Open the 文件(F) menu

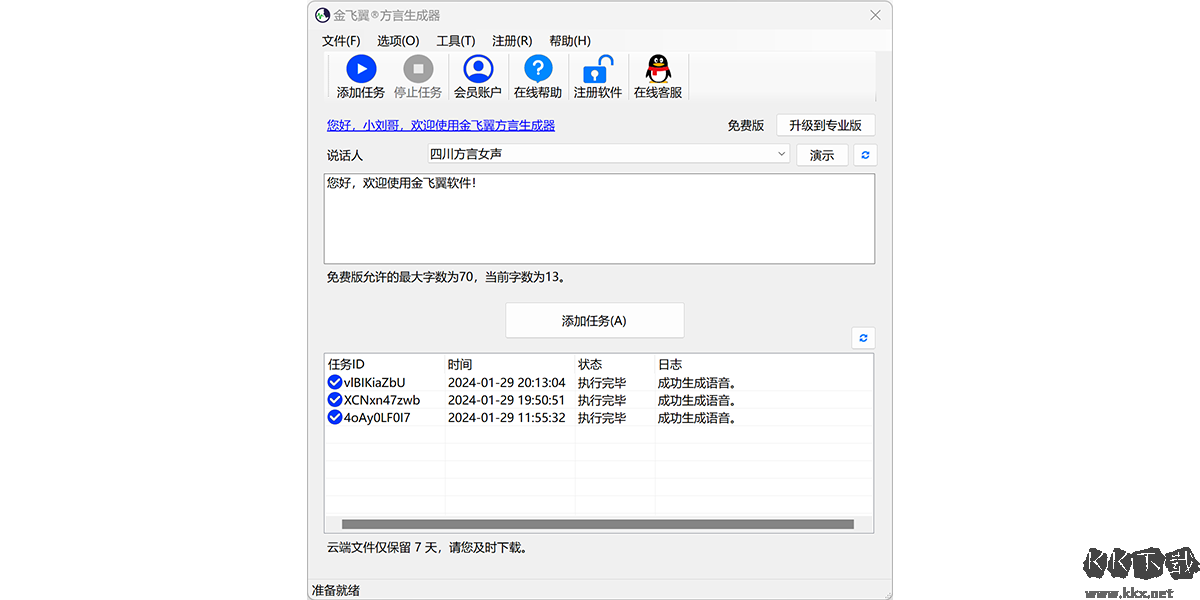pos(340,41)
